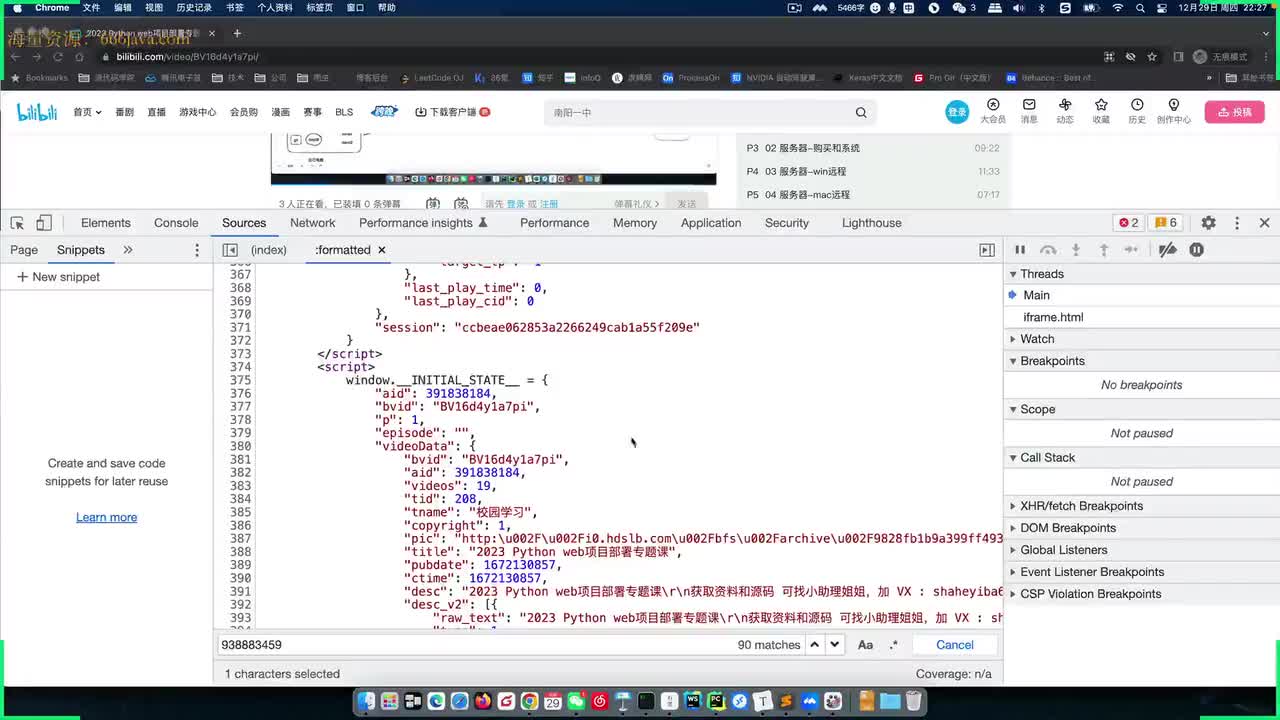Screen dimensions: 1280x720
Task: Select the Page navigator tab
Action: 24,250
